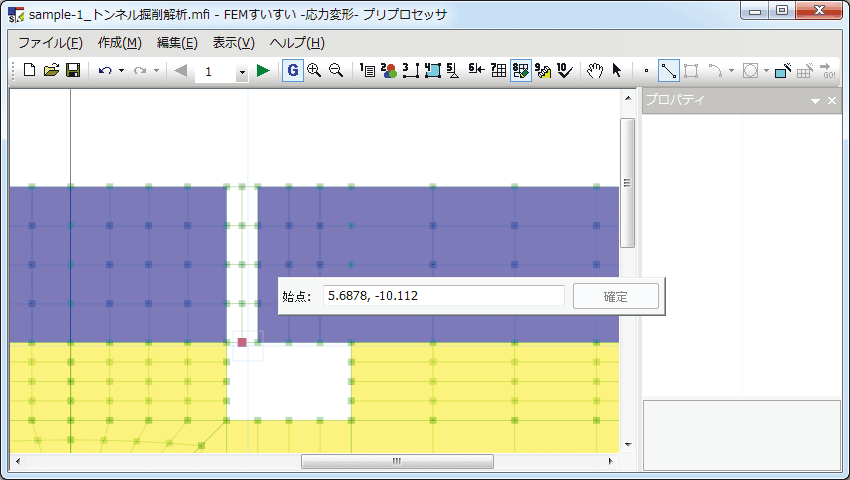The height and width of the screenshot is (480, 850).
Task: Click the canvas horizontal scrollbar thumb
Action: click(x=397, y=462)
